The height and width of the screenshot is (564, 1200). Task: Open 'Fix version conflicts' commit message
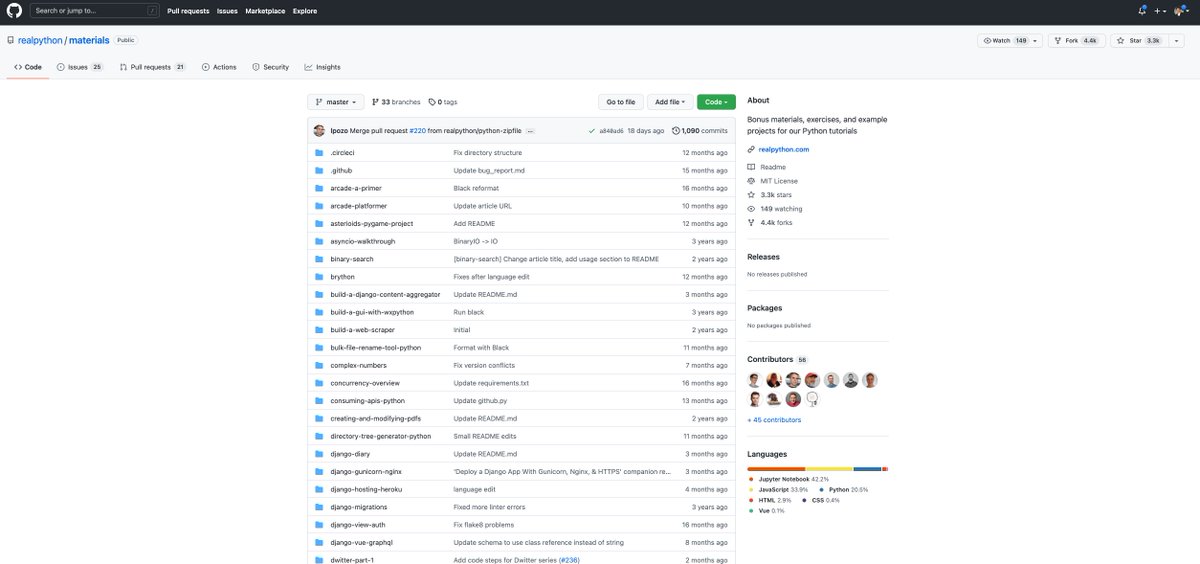484,366
